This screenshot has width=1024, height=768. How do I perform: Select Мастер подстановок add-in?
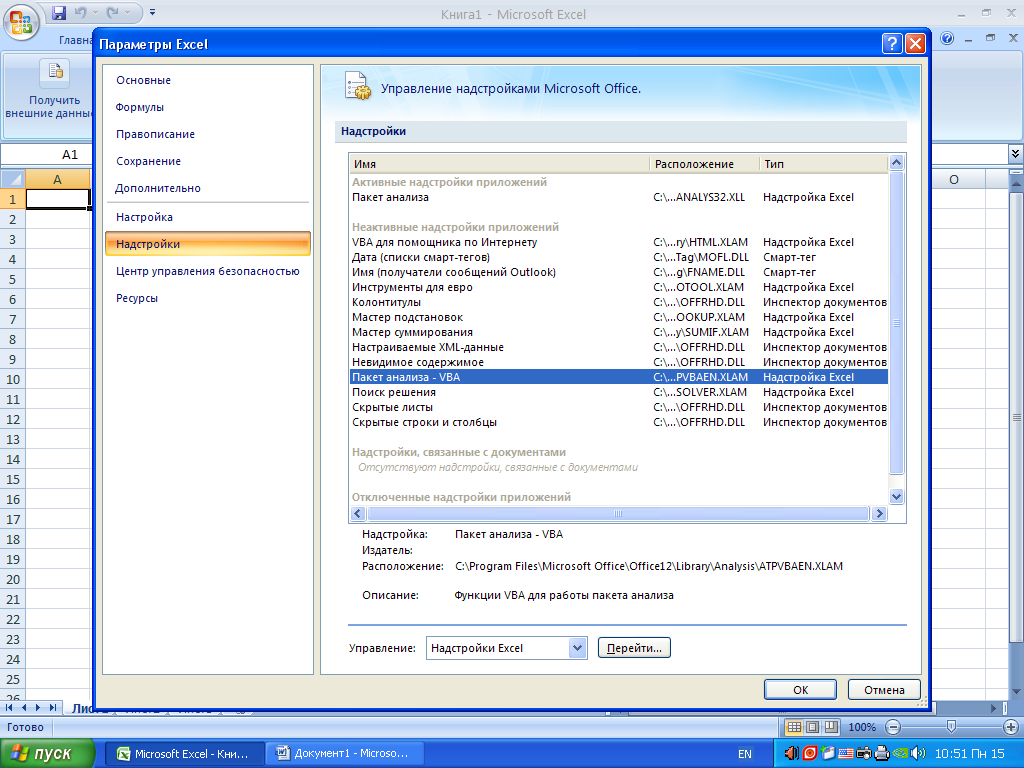point(618,317)
